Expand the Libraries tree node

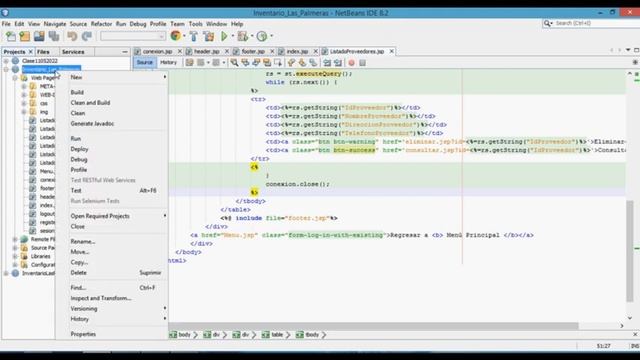coord(15,256)
